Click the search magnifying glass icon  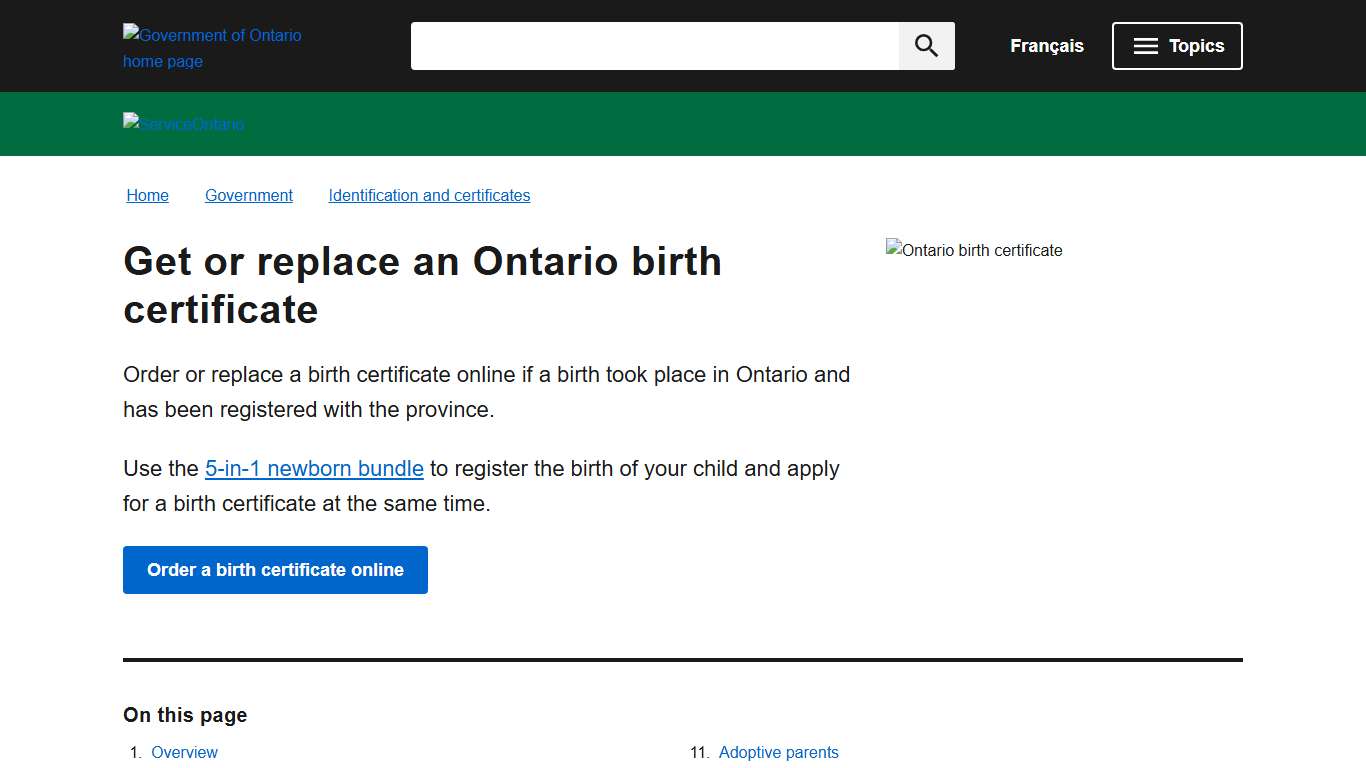click(x=925, y=45)
